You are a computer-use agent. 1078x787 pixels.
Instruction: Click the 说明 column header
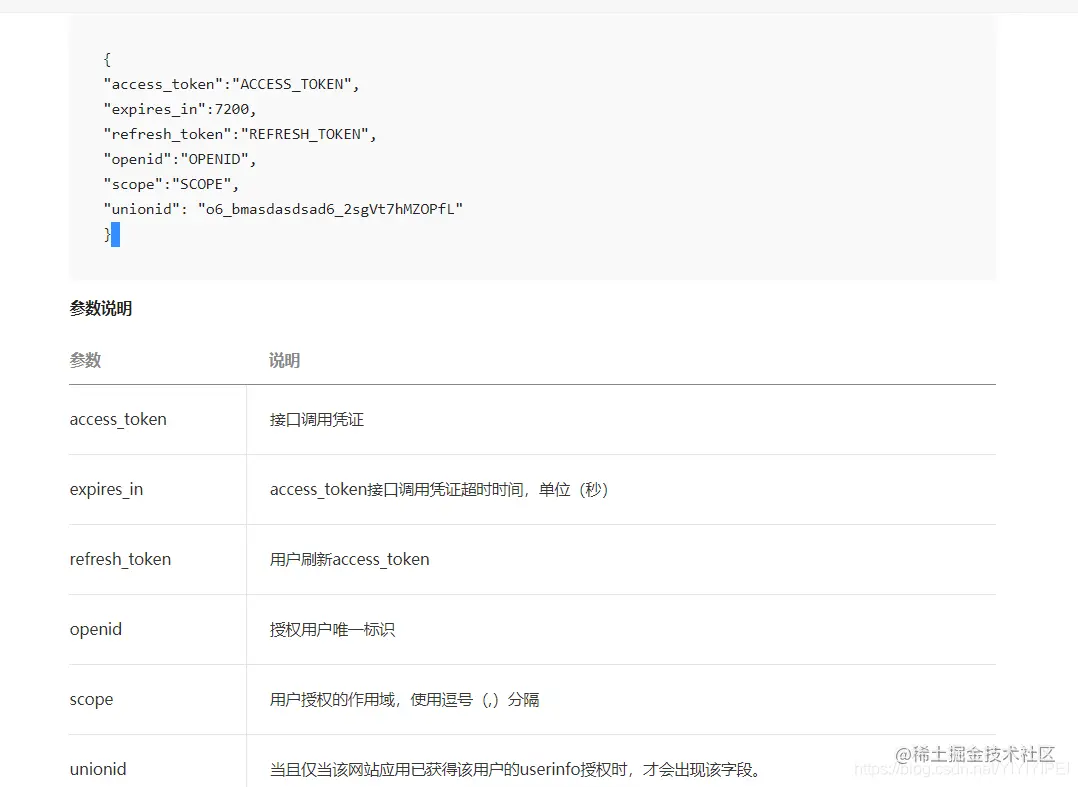tap(284, 359)
